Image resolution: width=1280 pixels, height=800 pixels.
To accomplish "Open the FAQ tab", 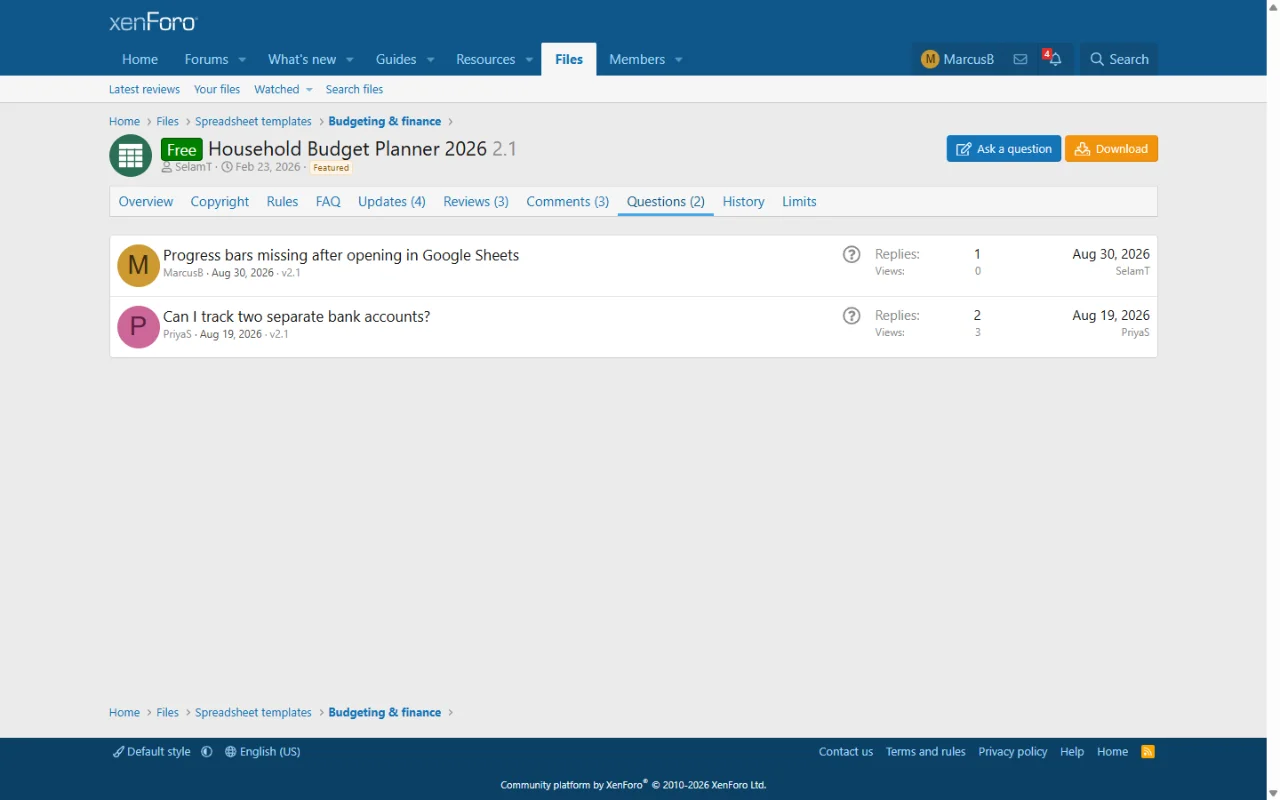I will 328,201.
